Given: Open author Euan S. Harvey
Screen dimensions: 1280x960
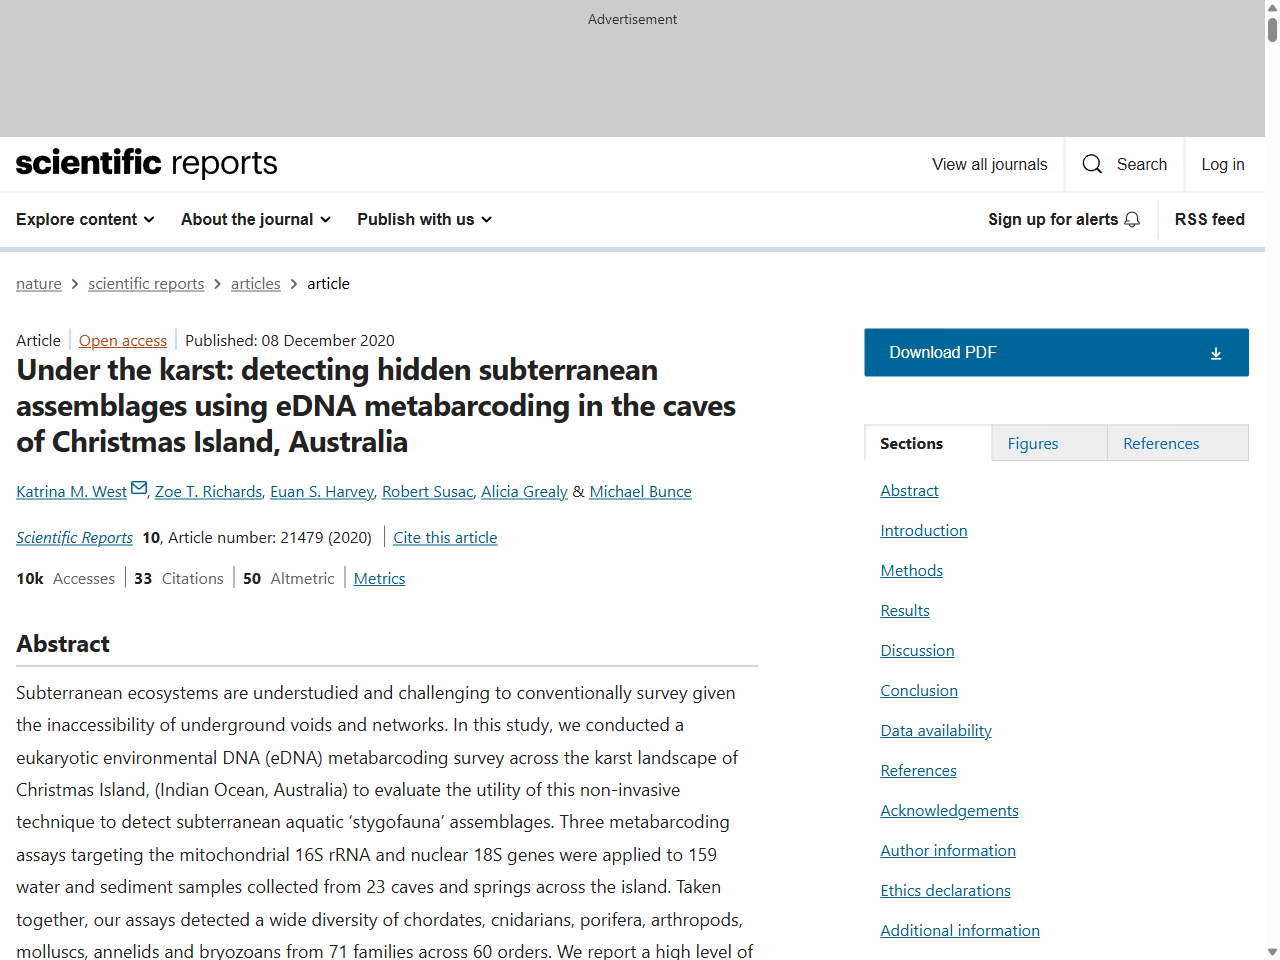Looking at the screenshot, I should 322,492.
